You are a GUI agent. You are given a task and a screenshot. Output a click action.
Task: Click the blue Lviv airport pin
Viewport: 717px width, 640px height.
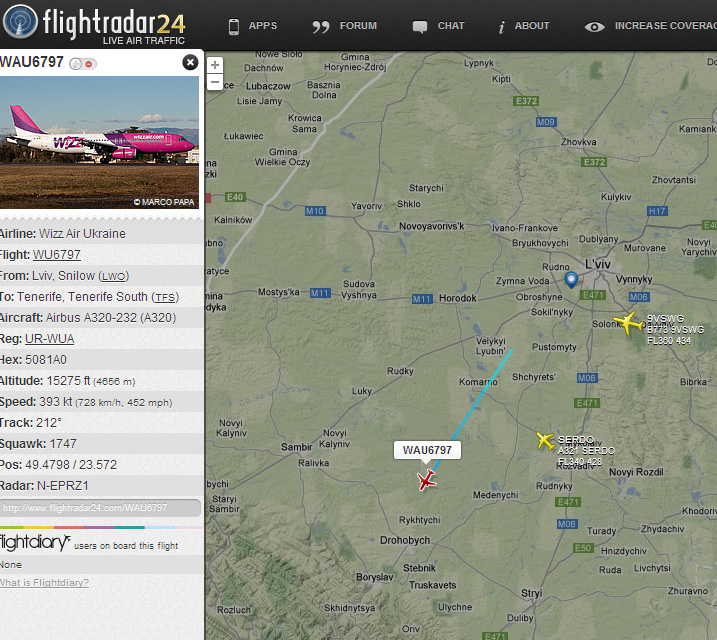point(571,279)
